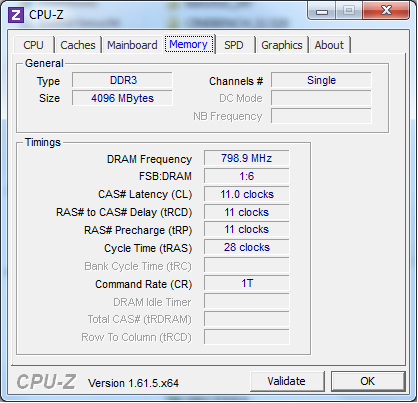Click the DRAM Frequency label
Image resolution: width=418 pixels, height=403 pixels.
(149, 159)
